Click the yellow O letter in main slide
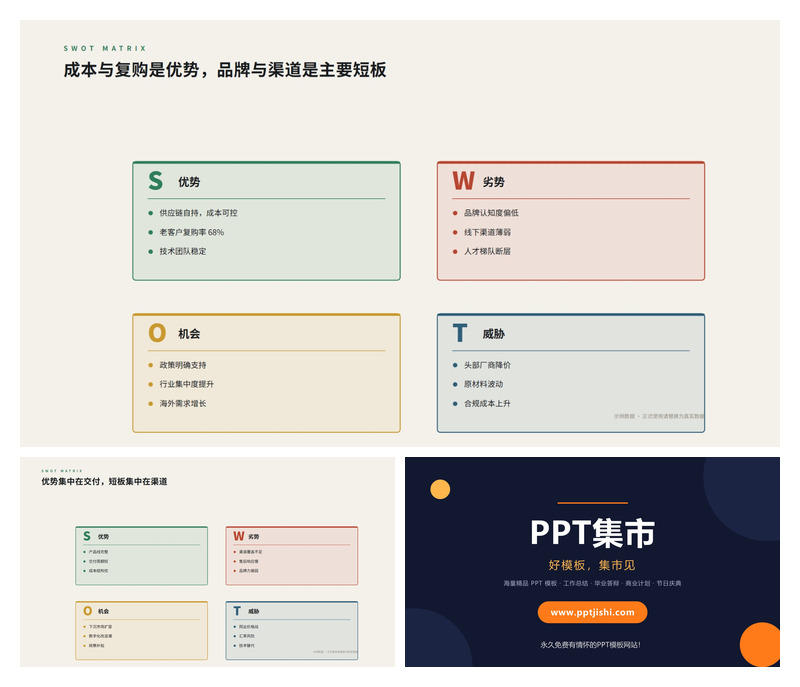 pos(157,333)
